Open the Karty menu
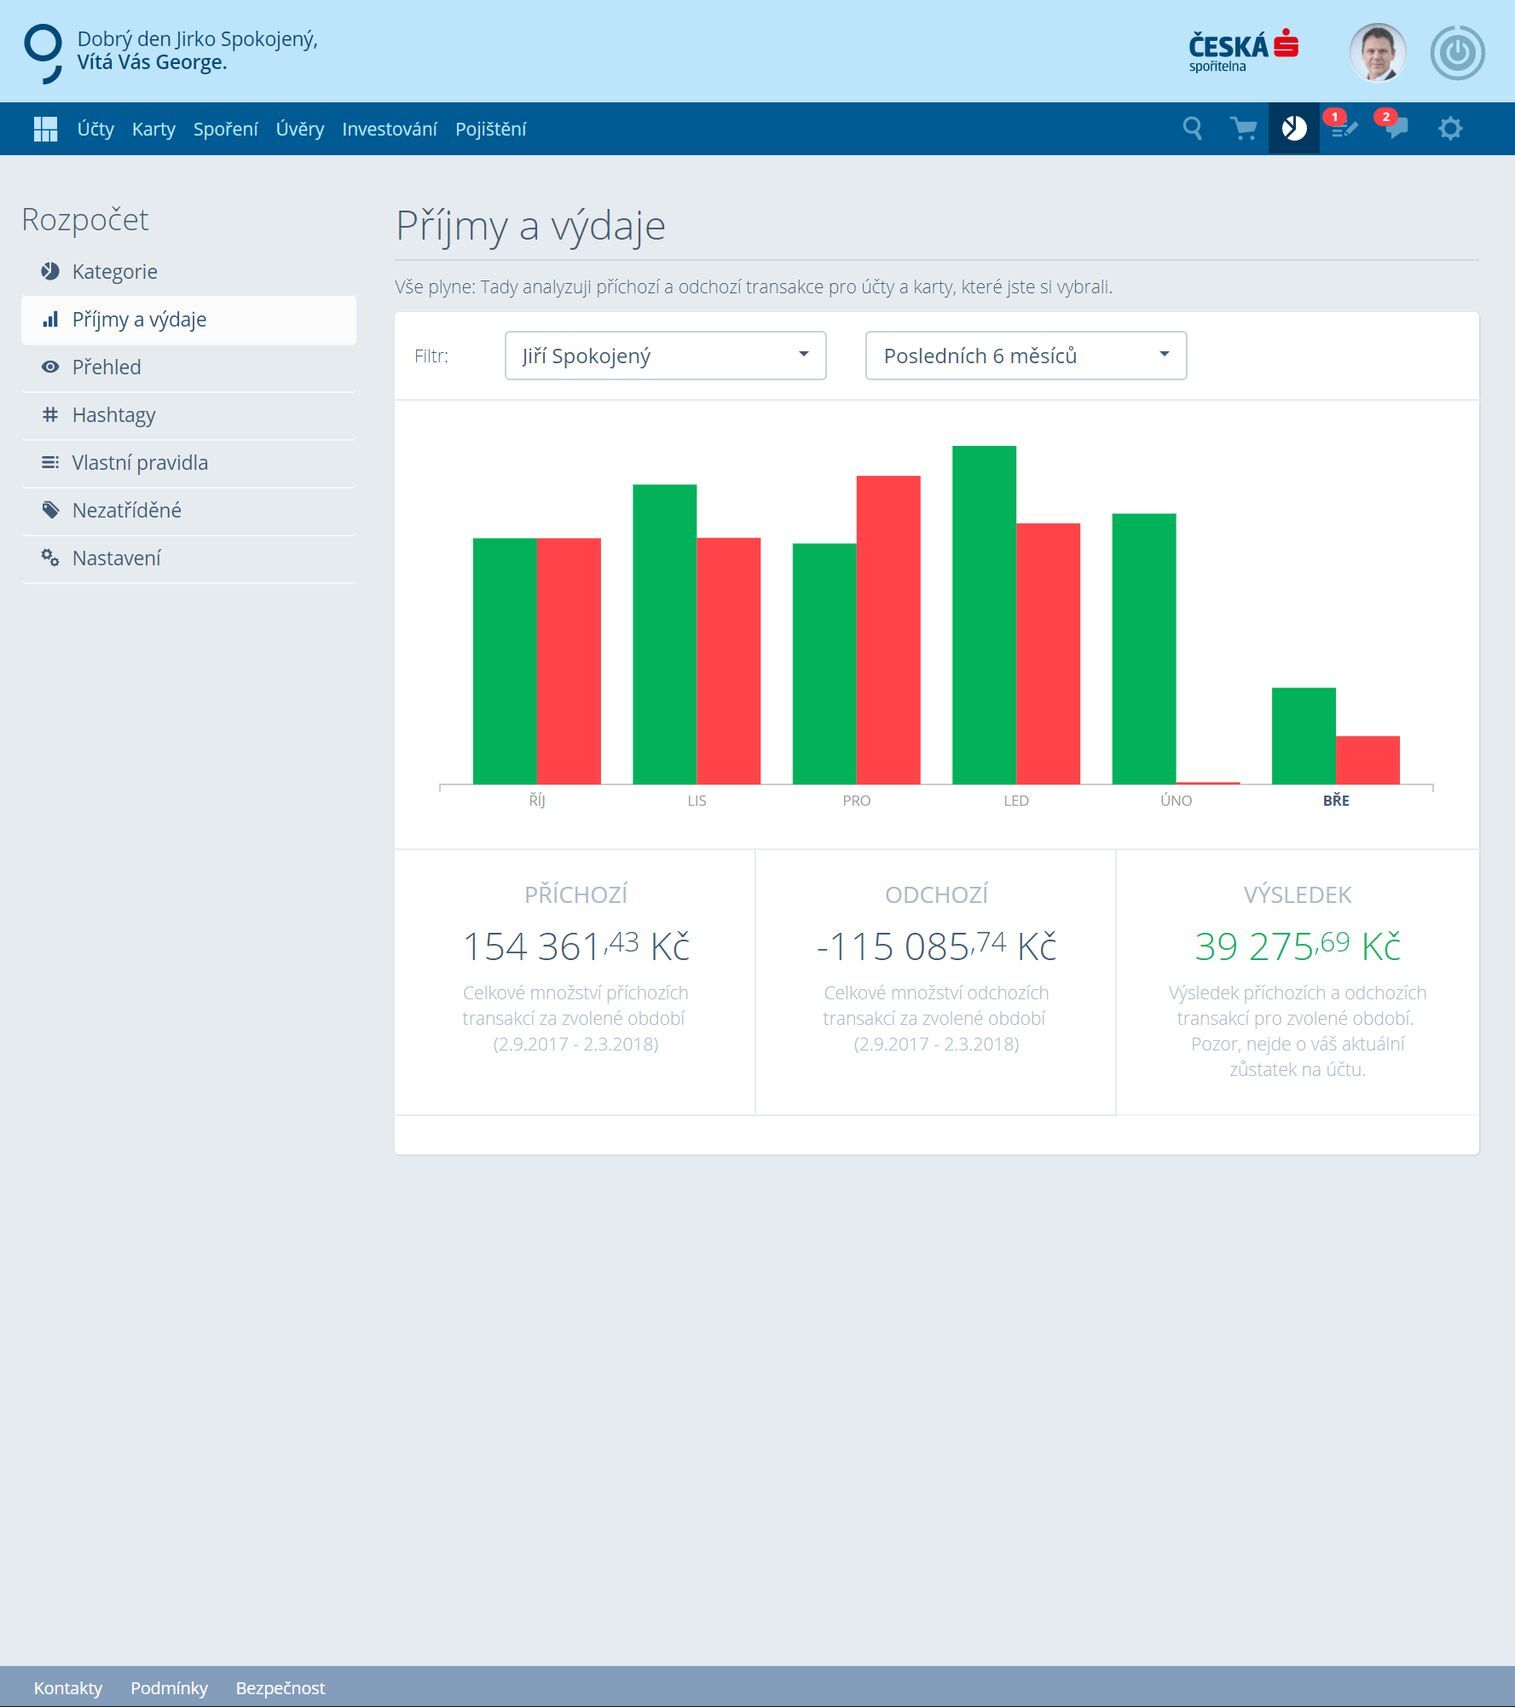 tap(154, 129)
